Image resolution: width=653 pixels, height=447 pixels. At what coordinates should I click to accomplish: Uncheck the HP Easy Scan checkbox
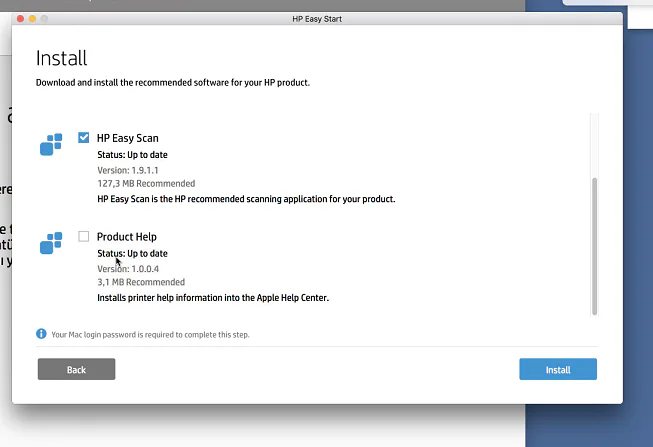[84, 137]
